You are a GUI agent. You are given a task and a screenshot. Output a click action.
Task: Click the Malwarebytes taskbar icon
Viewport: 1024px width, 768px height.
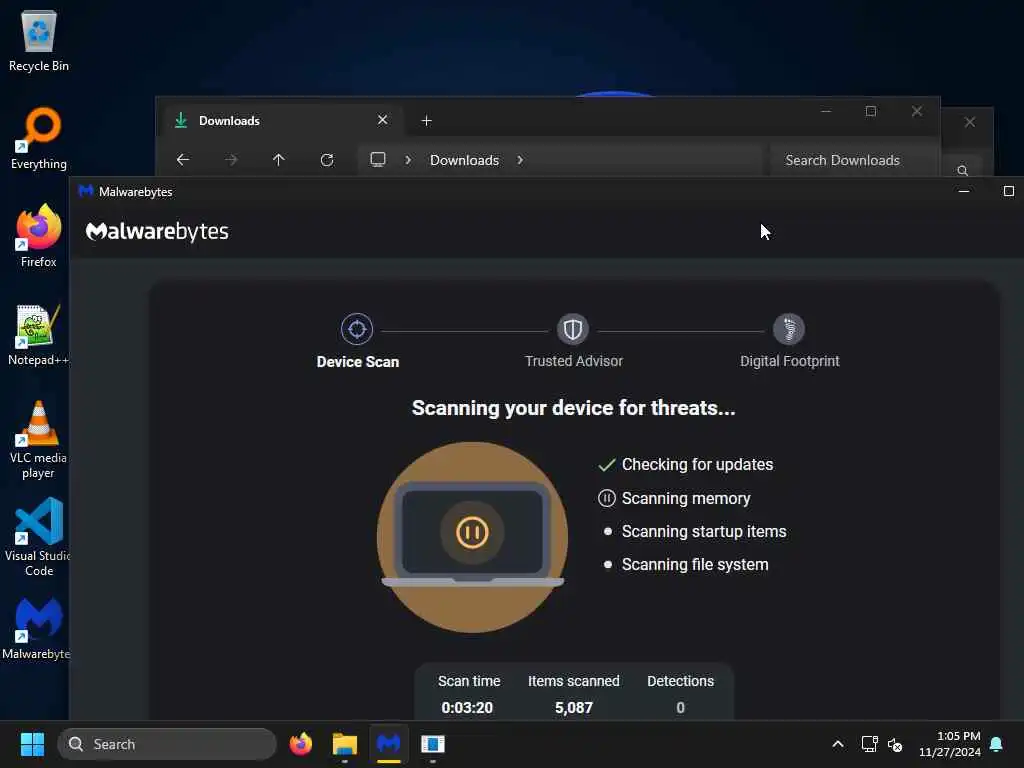tap(389, 744)
